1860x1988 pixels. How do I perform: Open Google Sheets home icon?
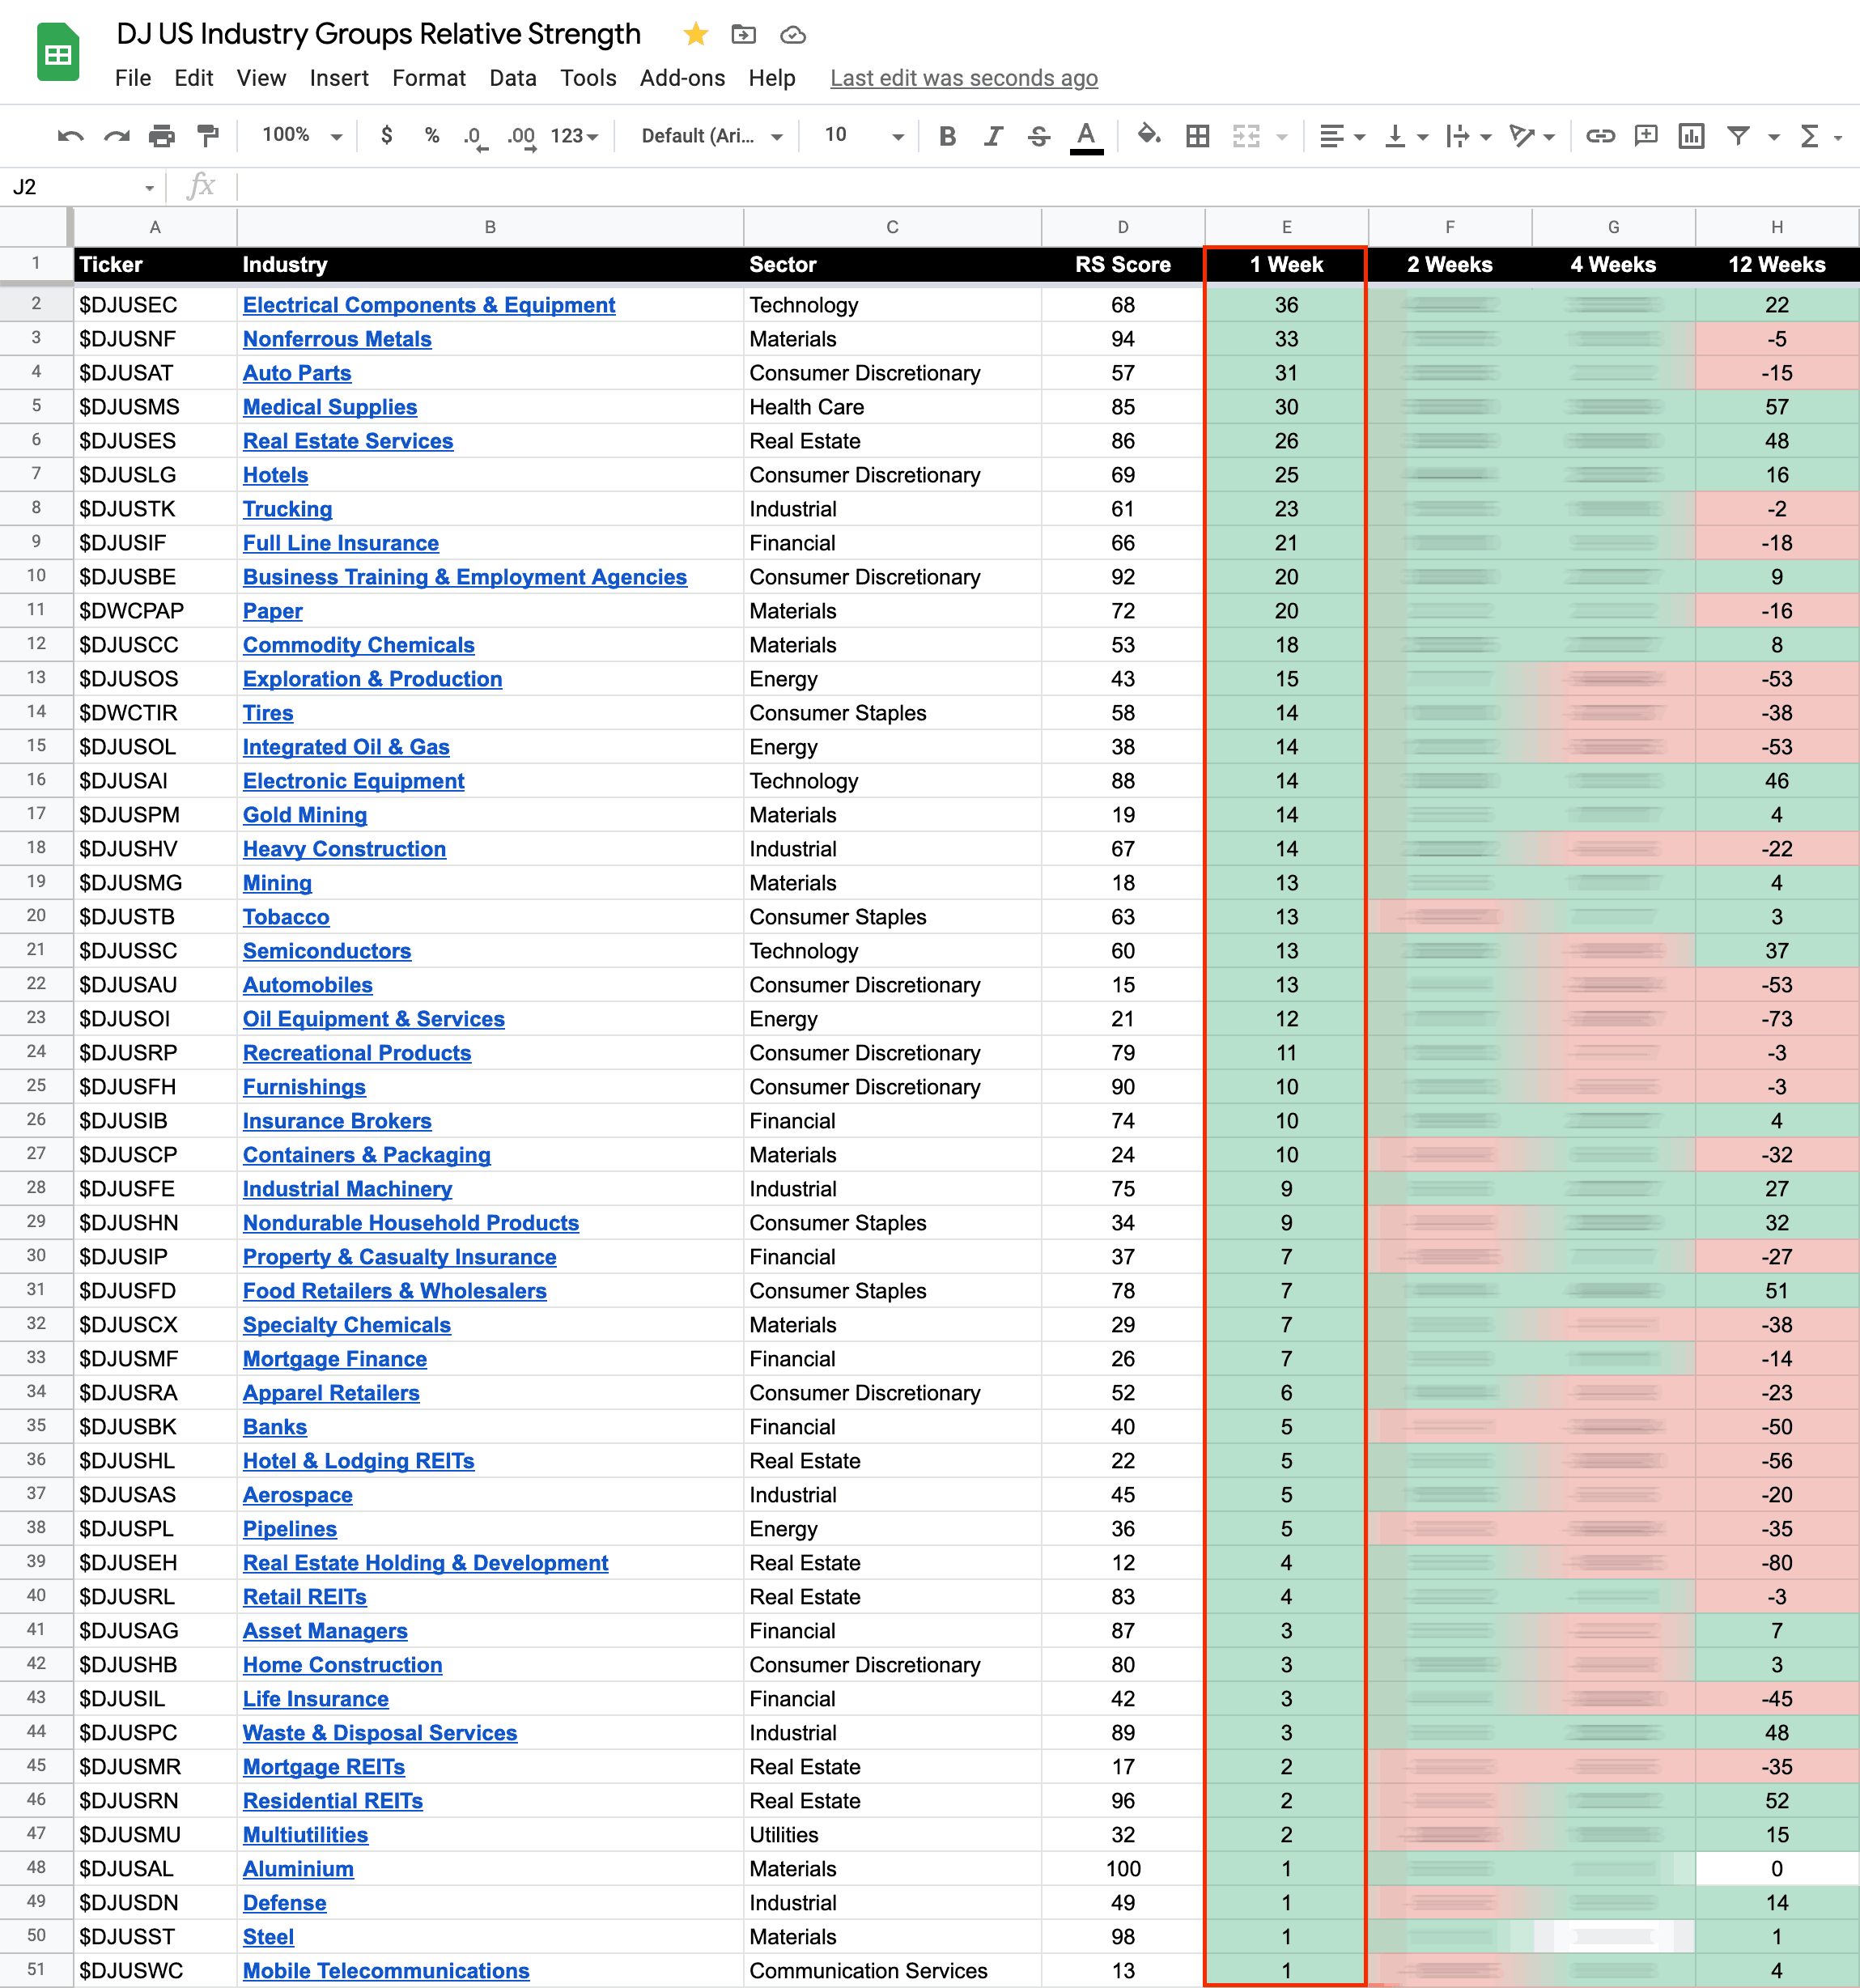(x=58, y=52)
